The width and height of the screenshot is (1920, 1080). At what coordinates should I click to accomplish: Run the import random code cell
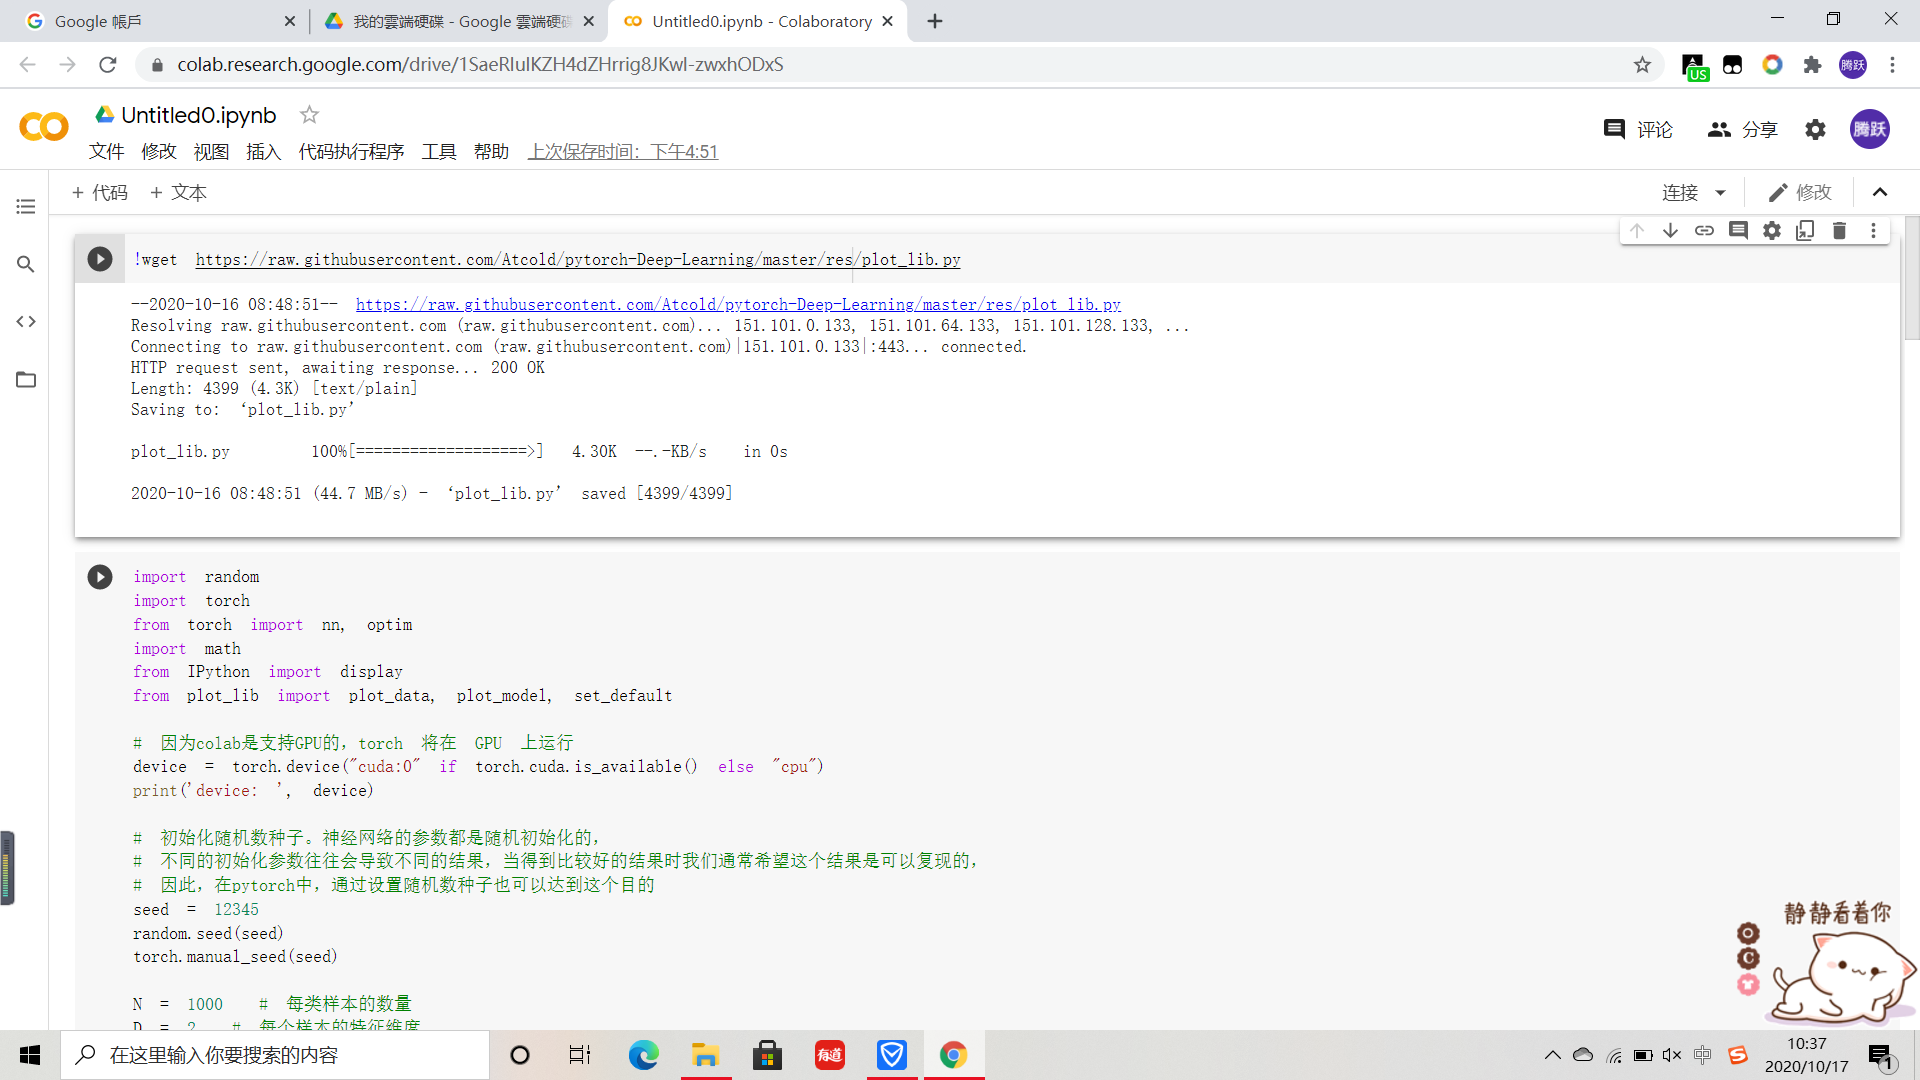100,577
